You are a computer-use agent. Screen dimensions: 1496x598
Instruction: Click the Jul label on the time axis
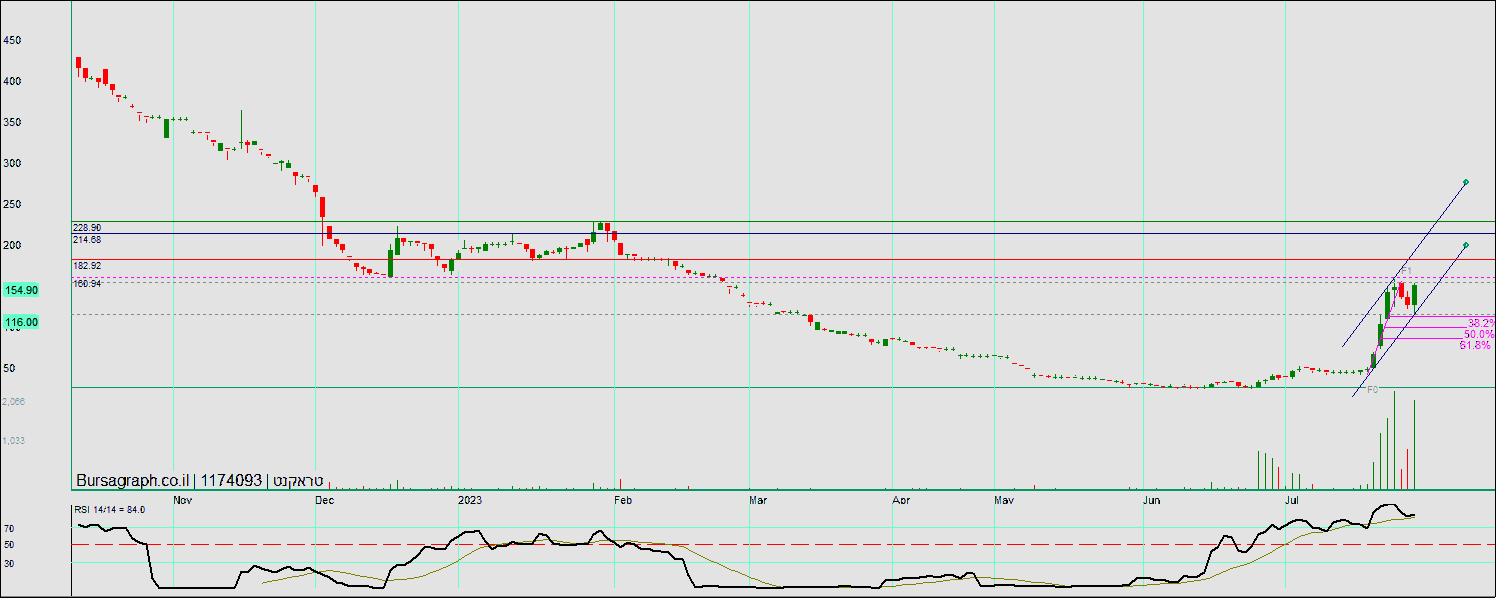(x=1293, y=498)
